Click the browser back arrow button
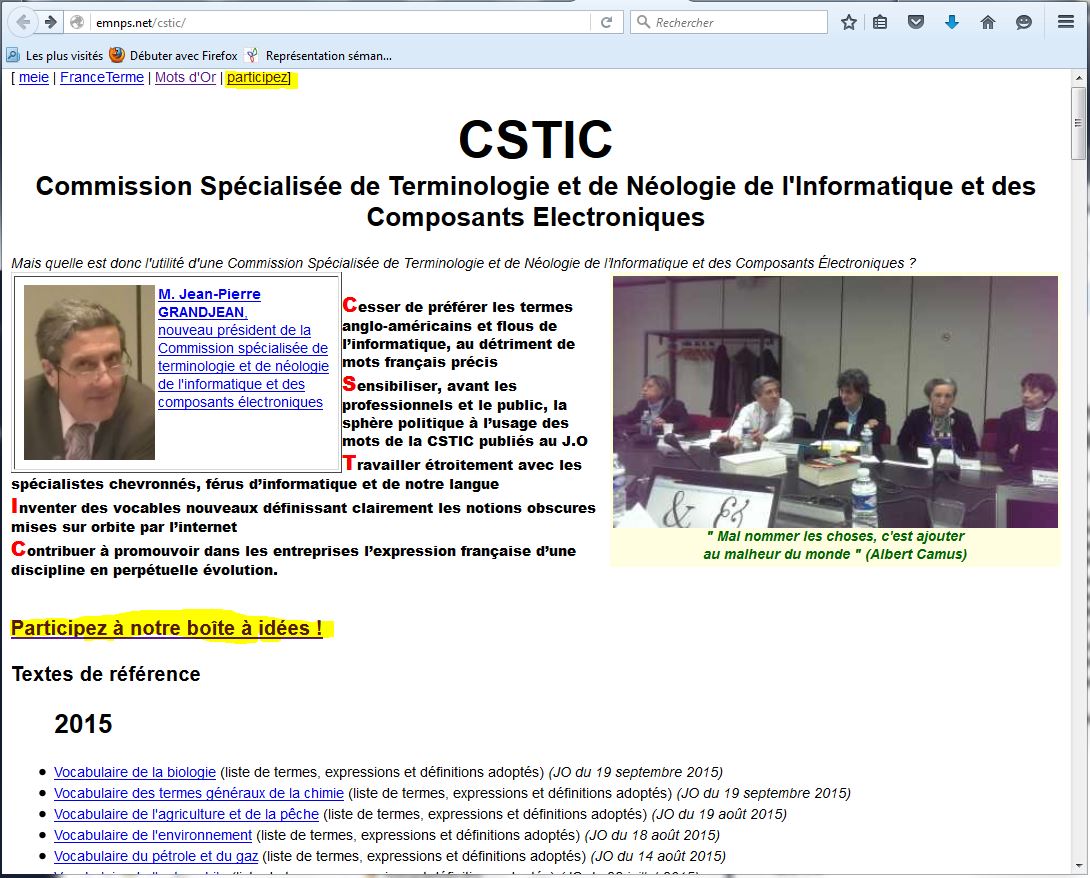Viewport: 1090px width, 878px height. coord(22,22)
